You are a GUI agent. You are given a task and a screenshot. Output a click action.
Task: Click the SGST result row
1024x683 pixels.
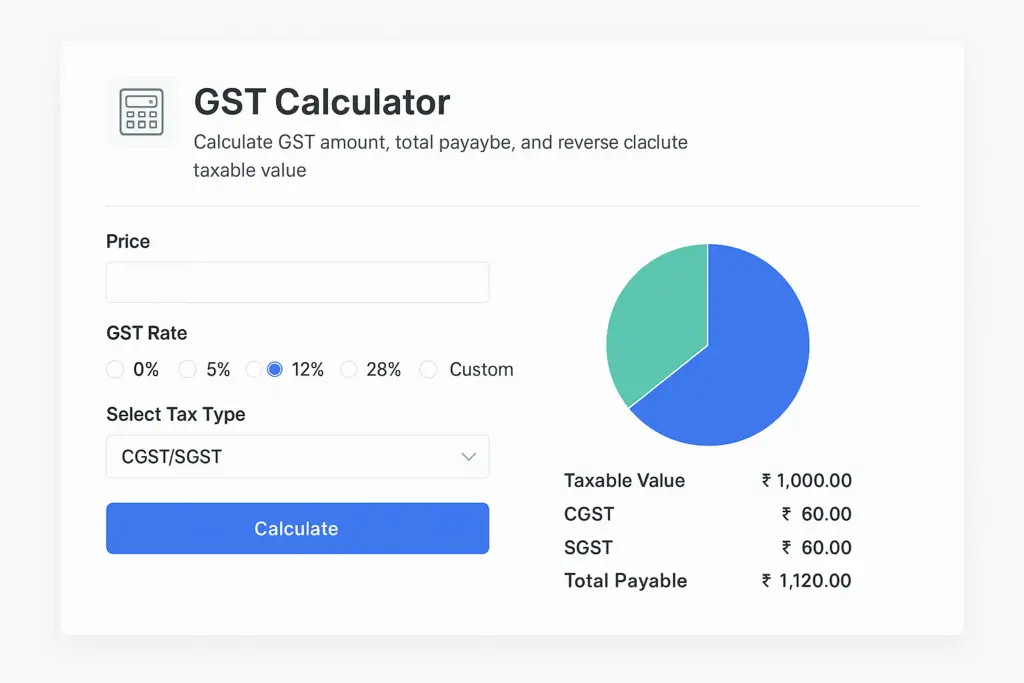(x=700, y=547)
